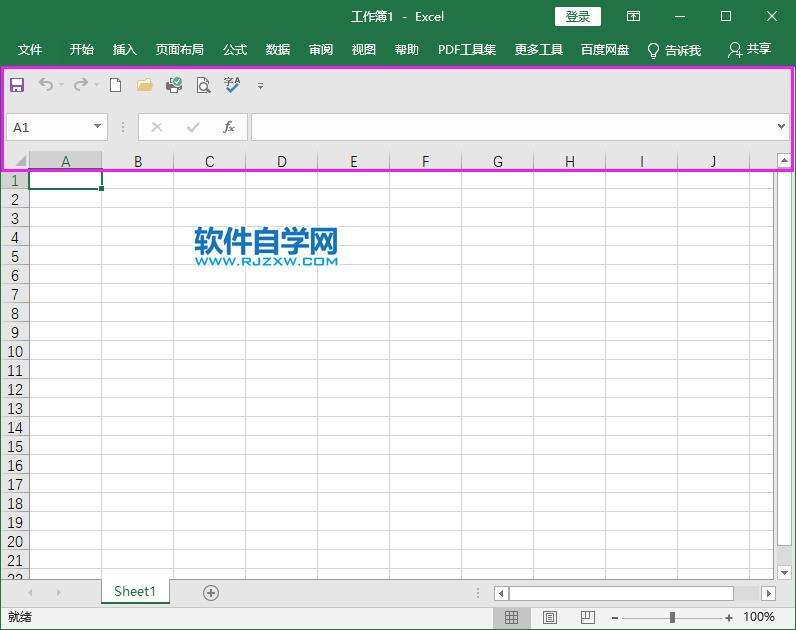796x630 pixels.
Task: Open the PDF工具集 tab
Action: pyautogui.click(x=467, y=50)
